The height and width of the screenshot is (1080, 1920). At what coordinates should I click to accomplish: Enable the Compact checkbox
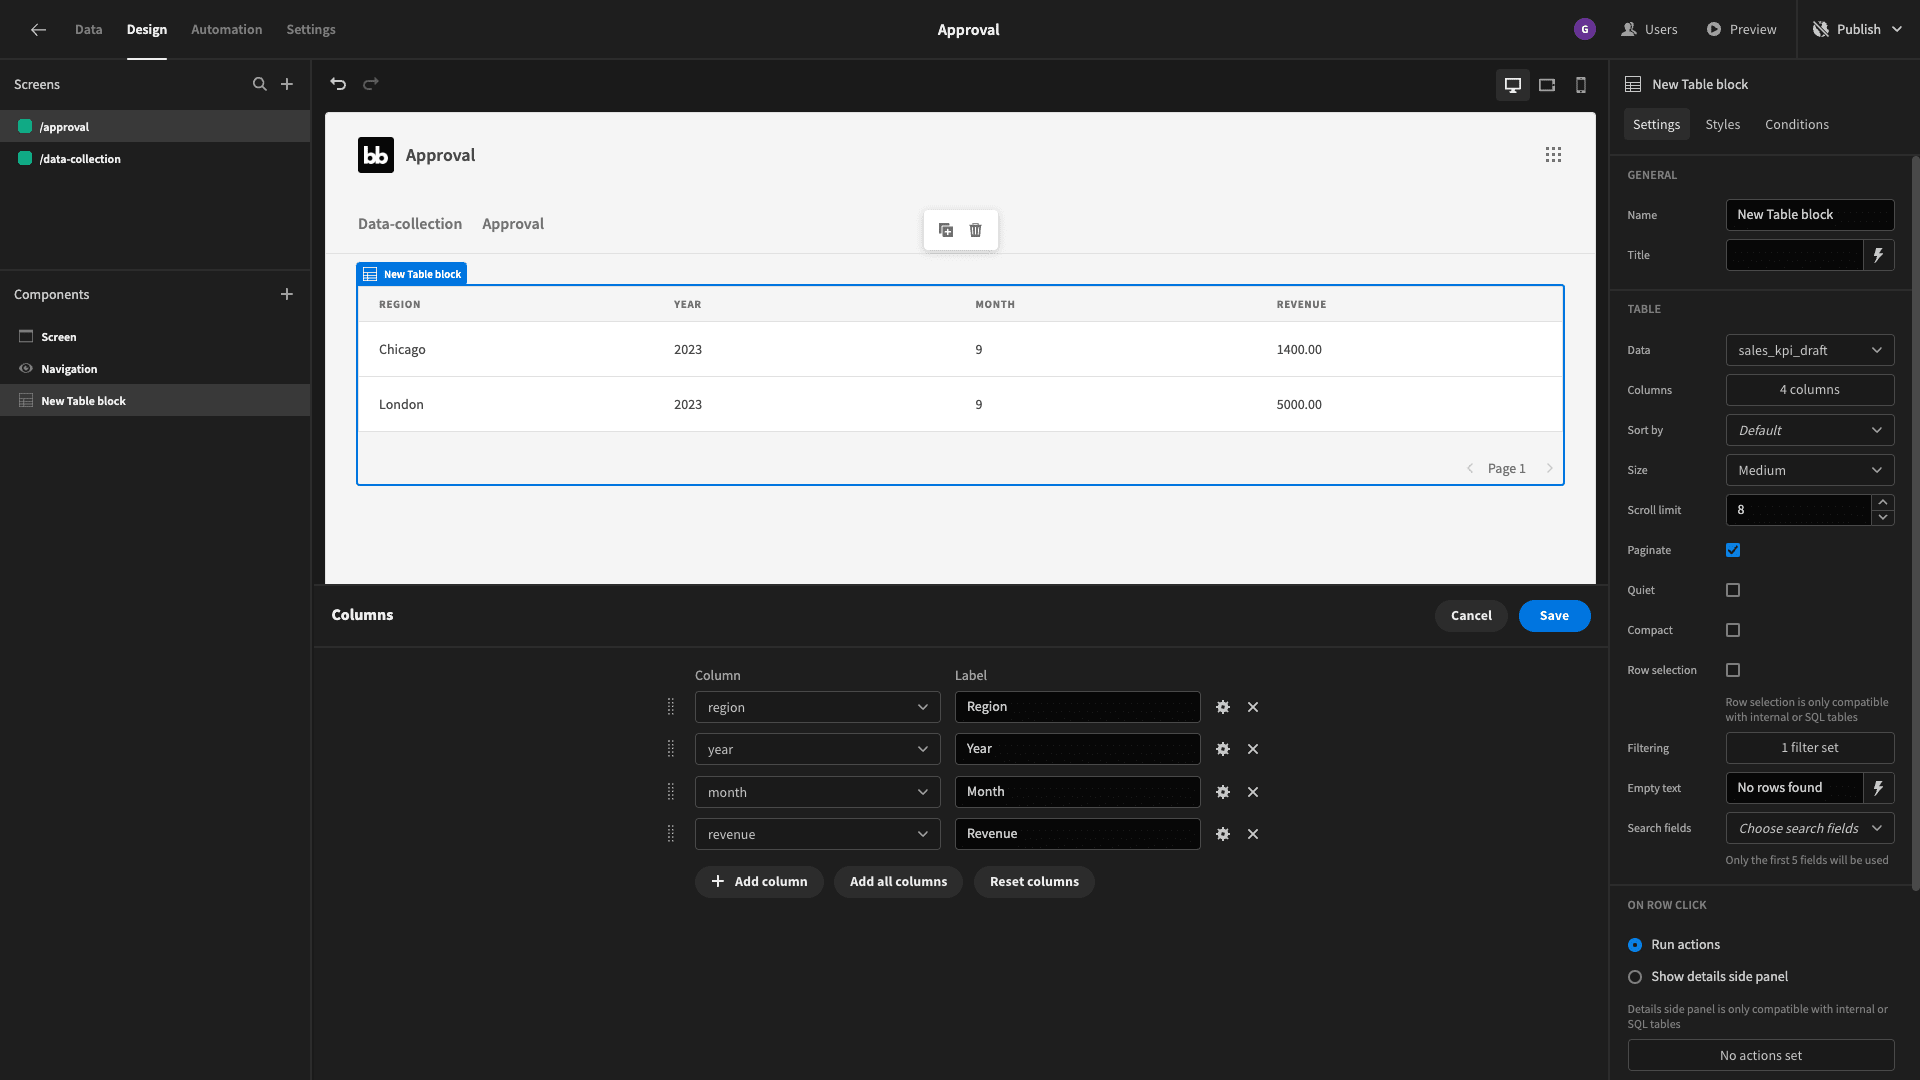click(1733, 630)
